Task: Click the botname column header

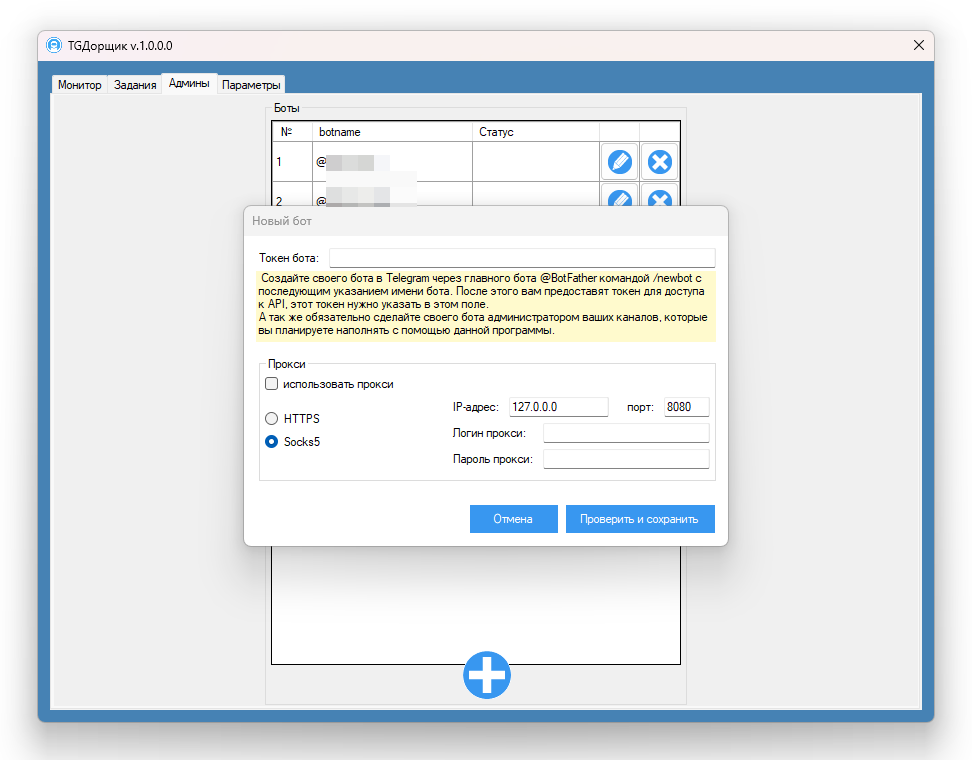Action: (392, 132)
